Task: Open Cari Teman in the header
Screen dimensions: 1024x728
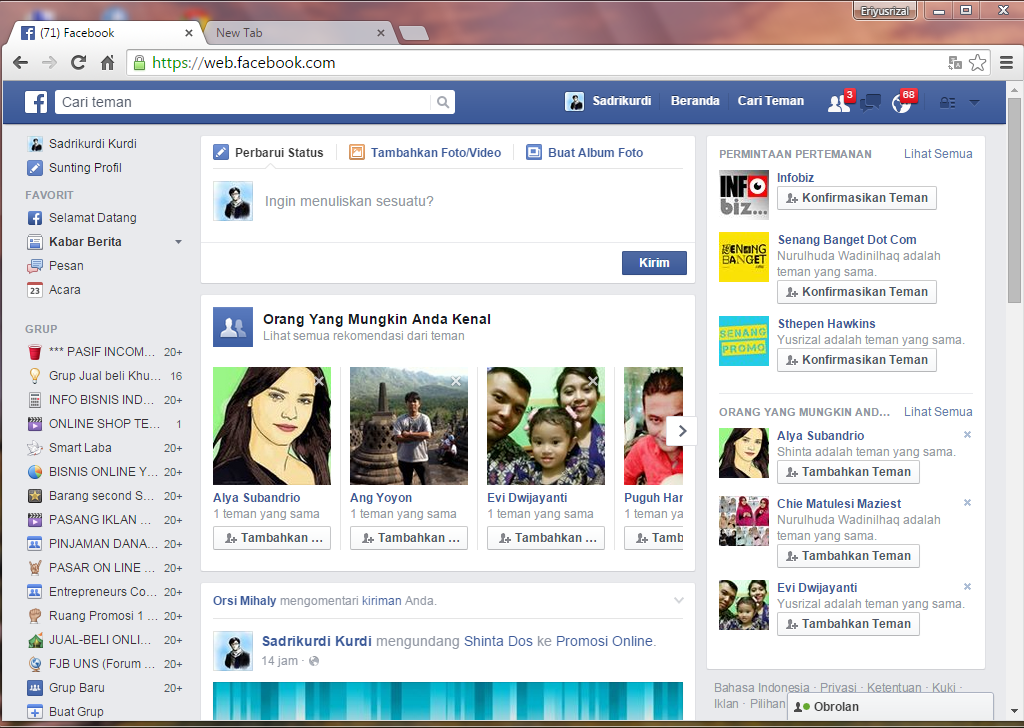Action: pos(771,101)
